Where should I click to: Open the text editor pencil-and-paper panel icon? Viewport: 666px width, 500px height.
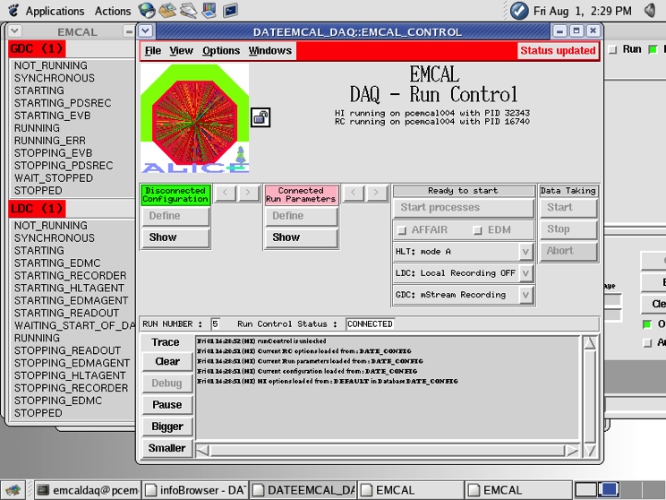pos(188,10)
